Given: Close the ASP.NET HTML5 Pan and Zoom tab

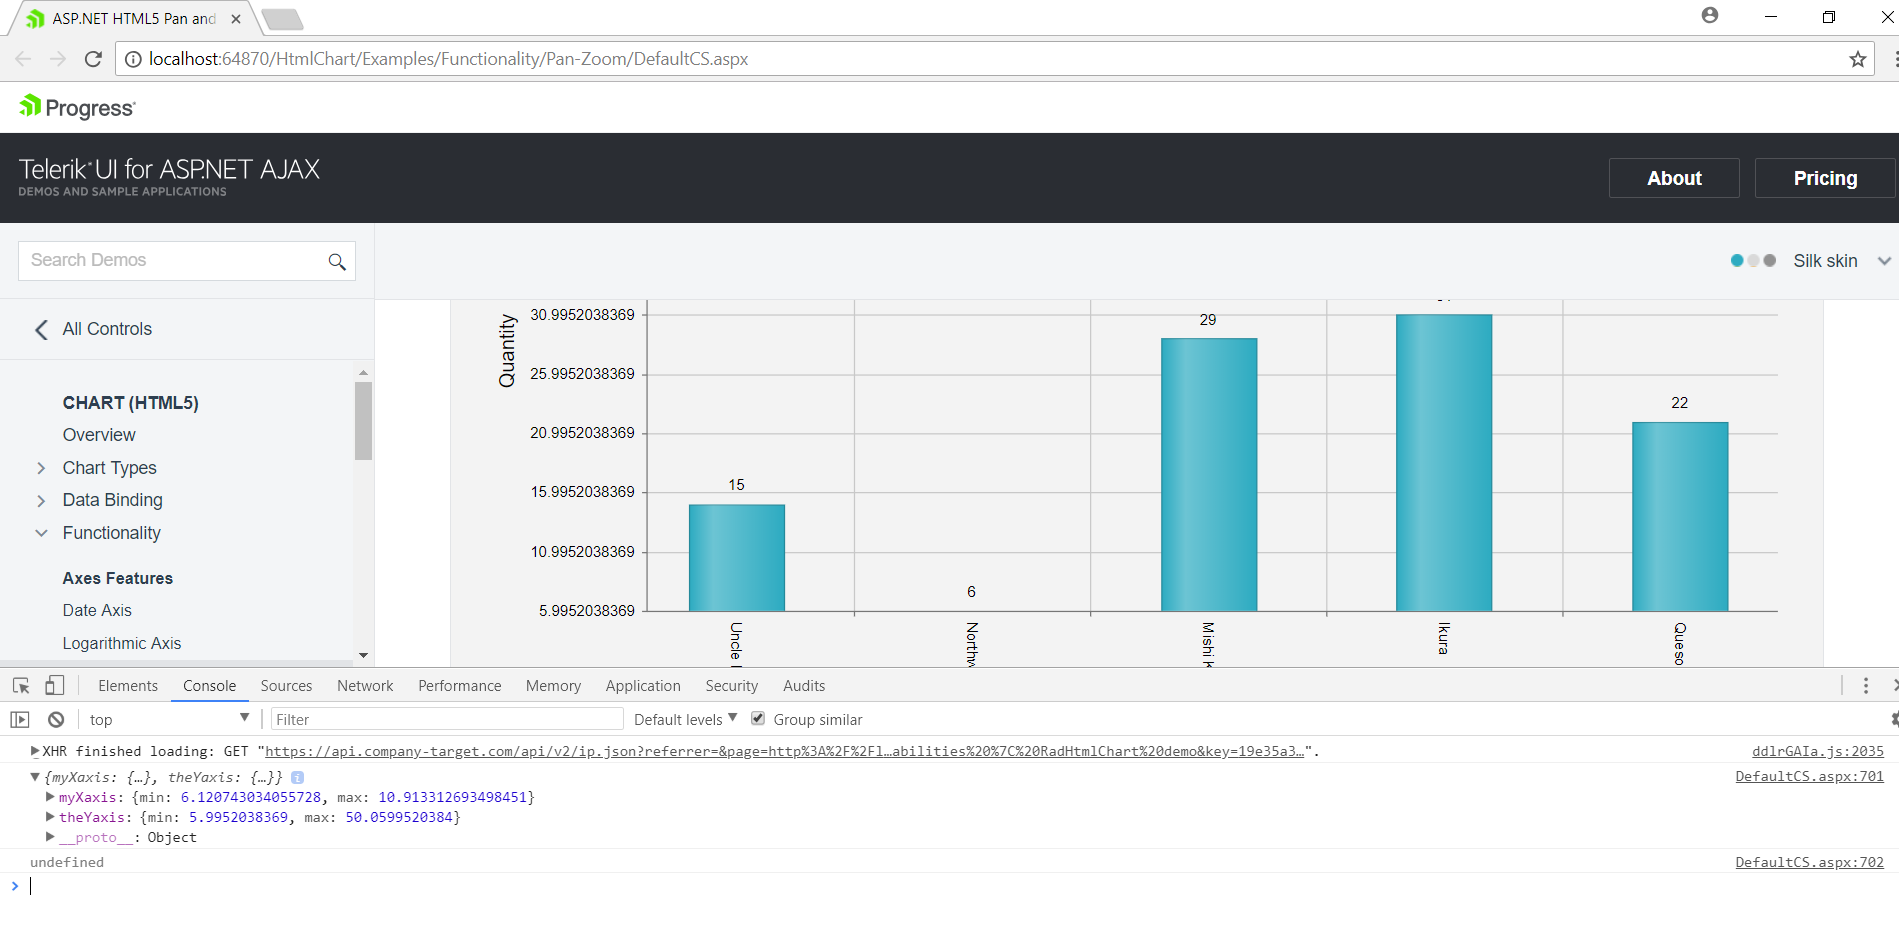Looking at the screenshot, I should (236, 18).
